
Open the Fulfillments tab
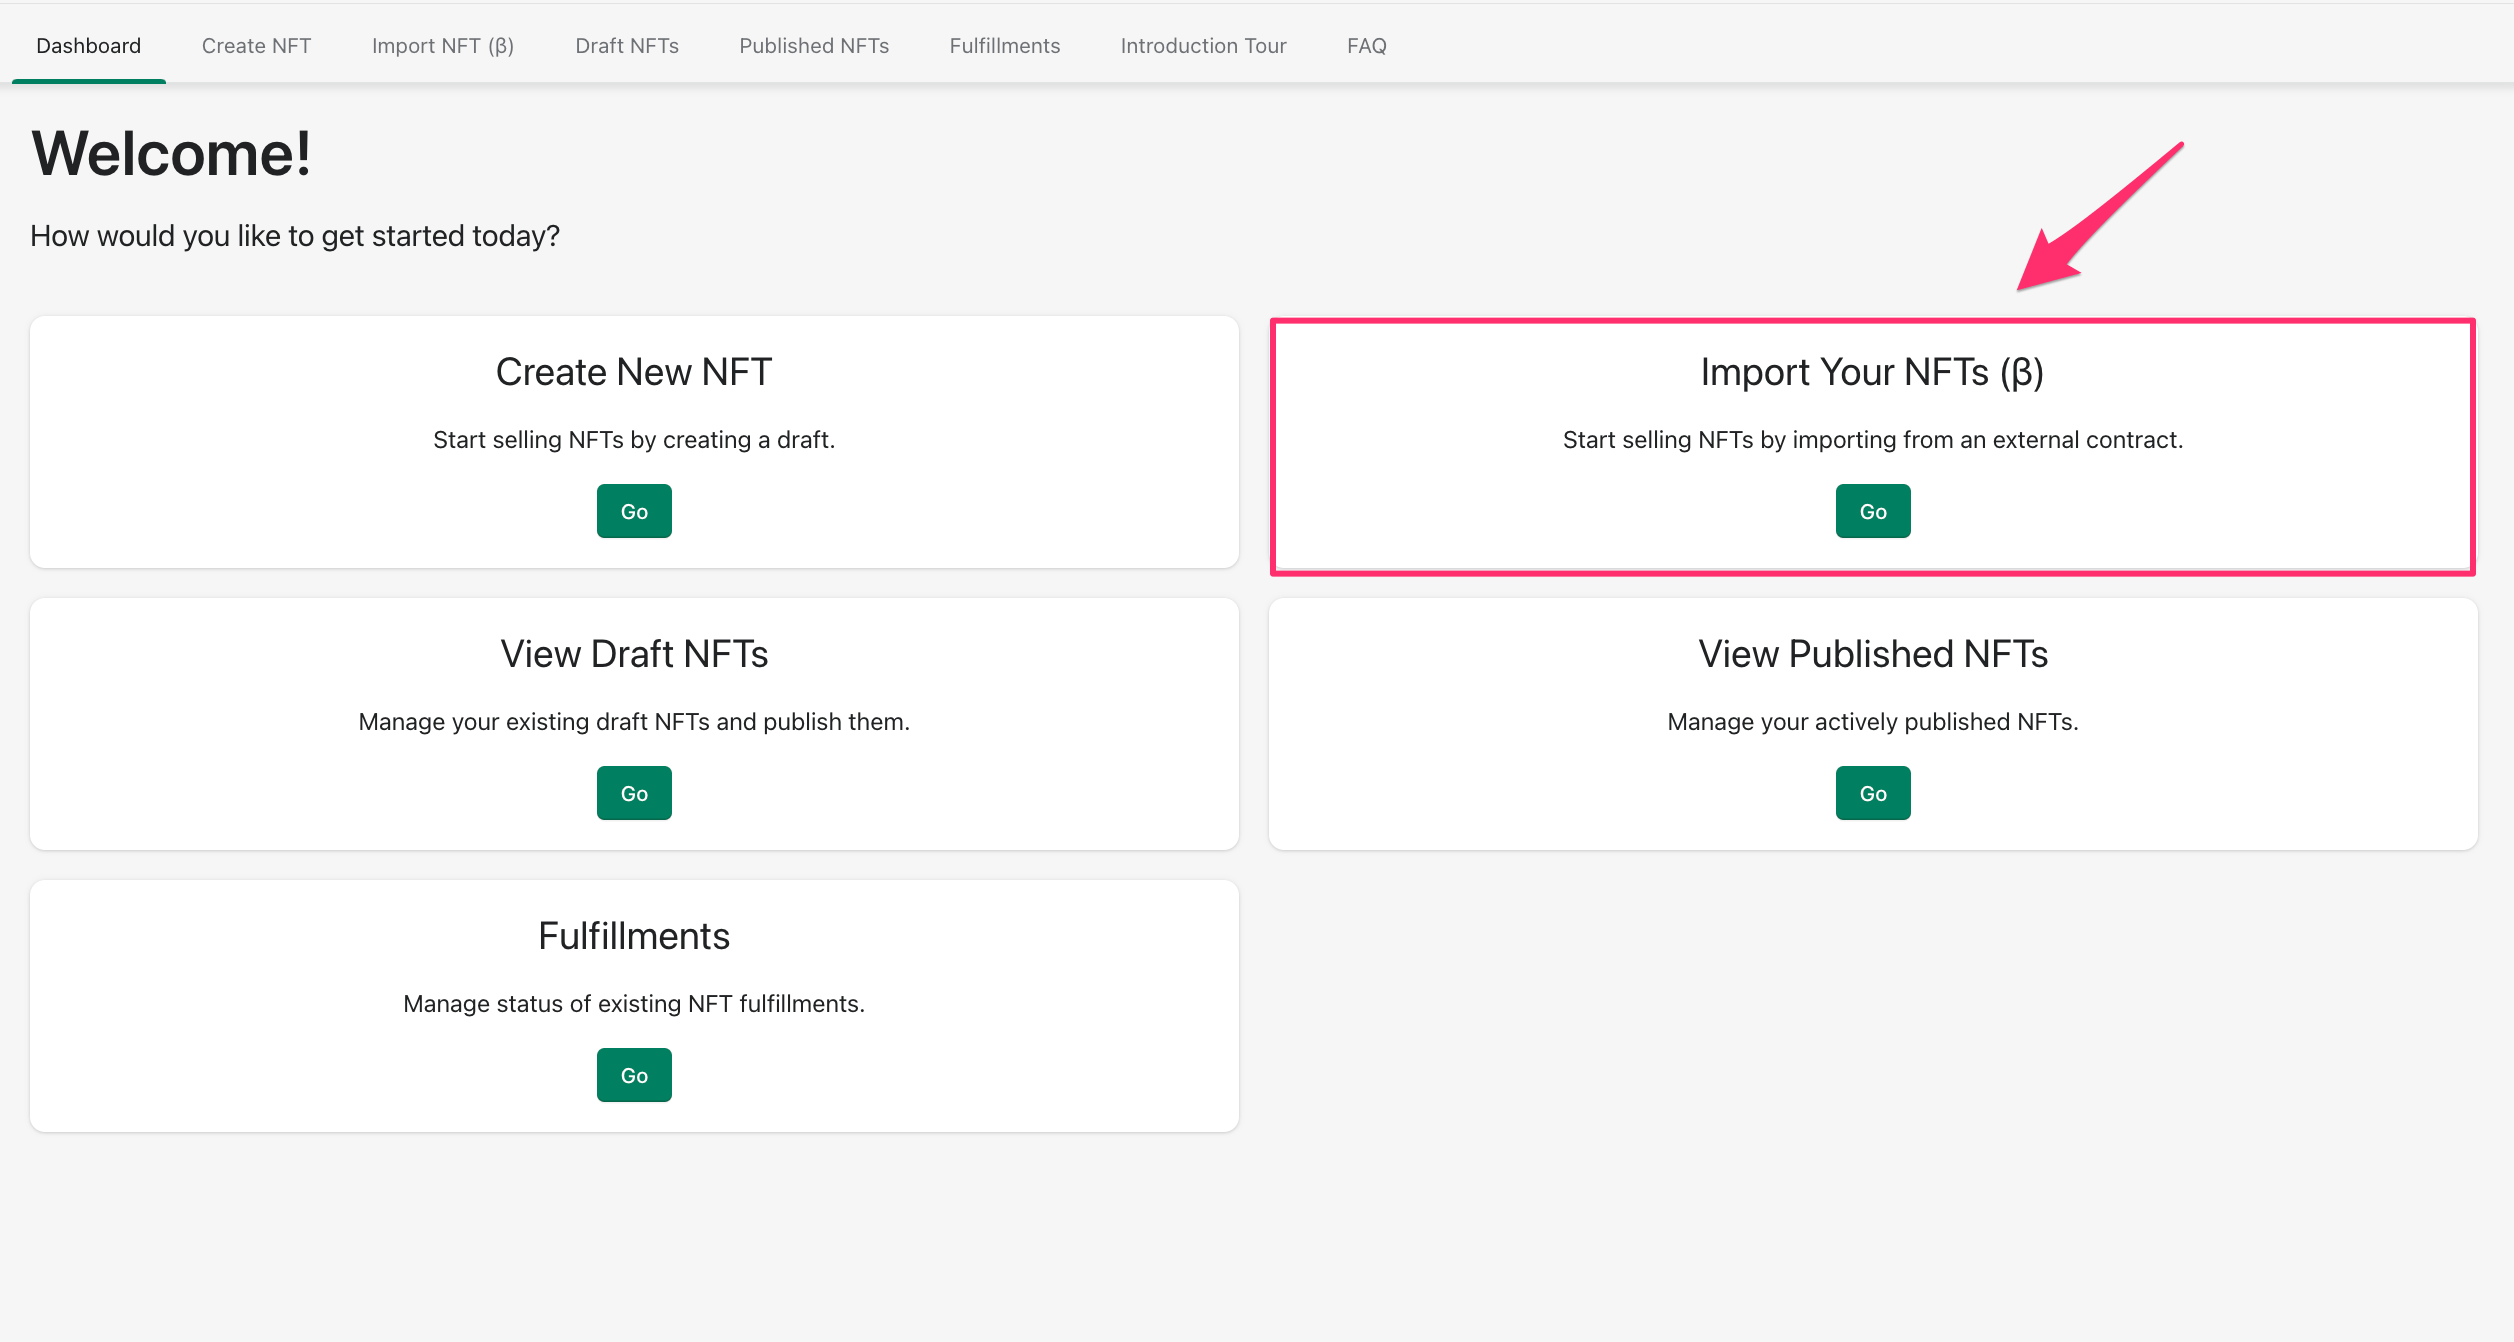1004,46
